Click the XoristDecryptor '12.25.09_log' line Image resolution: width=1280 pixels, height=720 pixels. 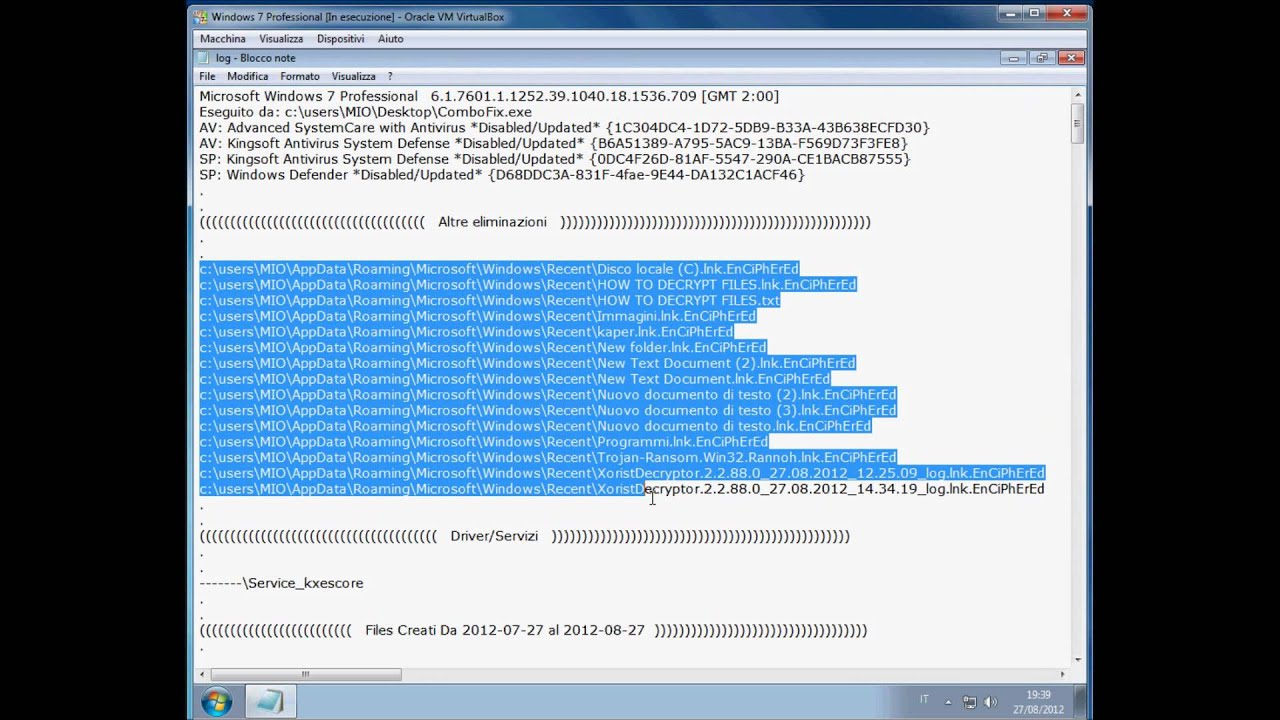coord(622,473)
